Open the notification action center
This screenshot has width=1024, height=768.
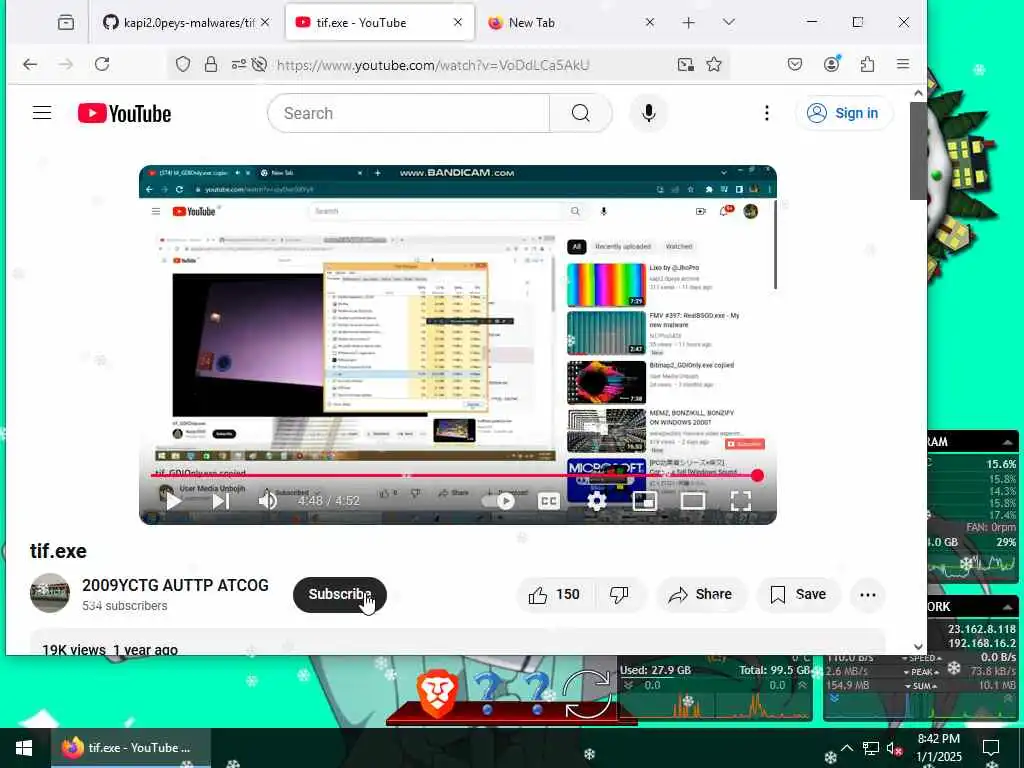[991, 748]
